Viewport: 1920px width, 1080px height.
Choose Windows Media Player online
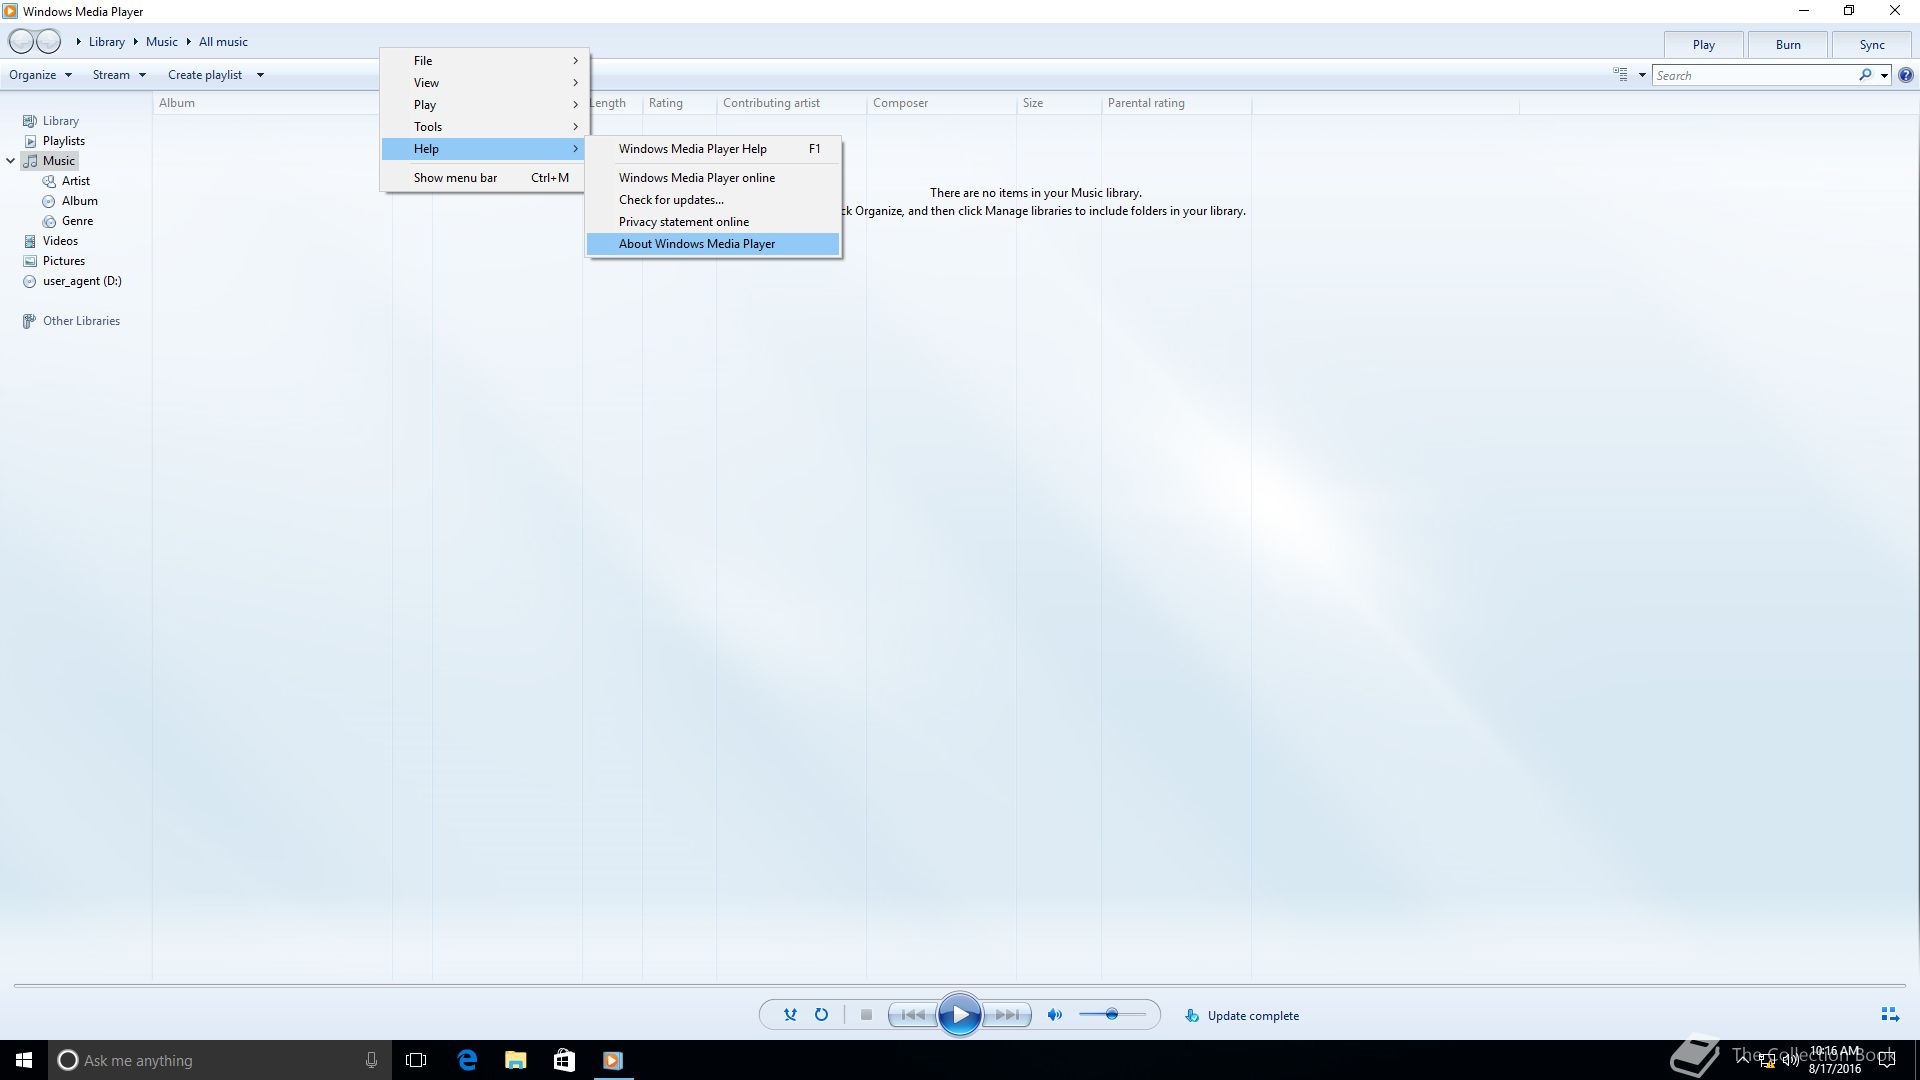(713, 178)
